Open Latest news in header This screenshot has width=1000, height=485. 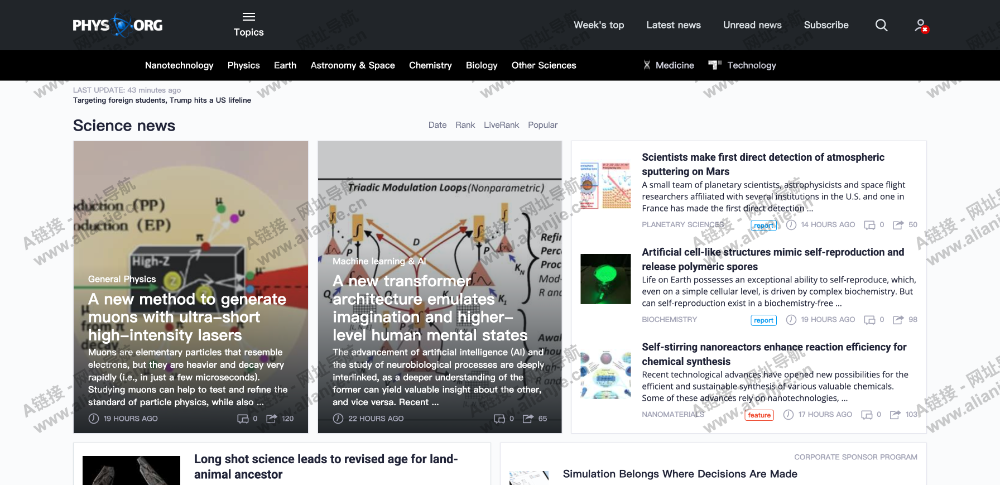(x=673, y=25)
